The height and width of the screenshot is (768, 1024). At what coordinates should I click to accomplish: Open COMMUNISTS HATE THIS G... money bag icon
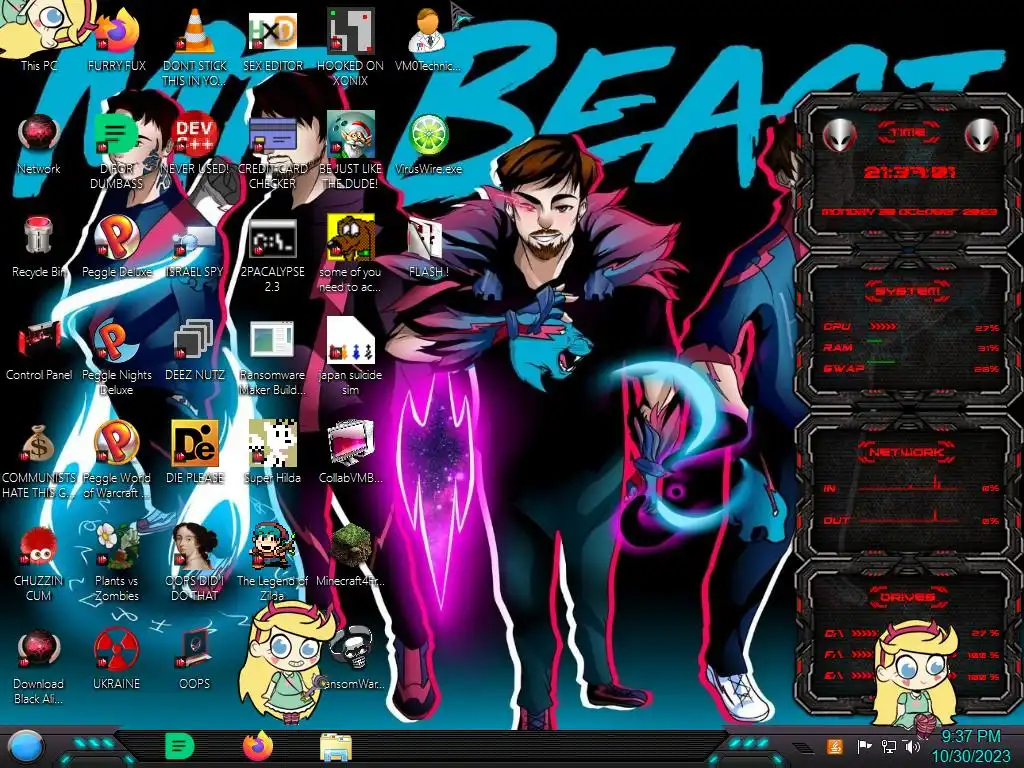pos(39,445)
